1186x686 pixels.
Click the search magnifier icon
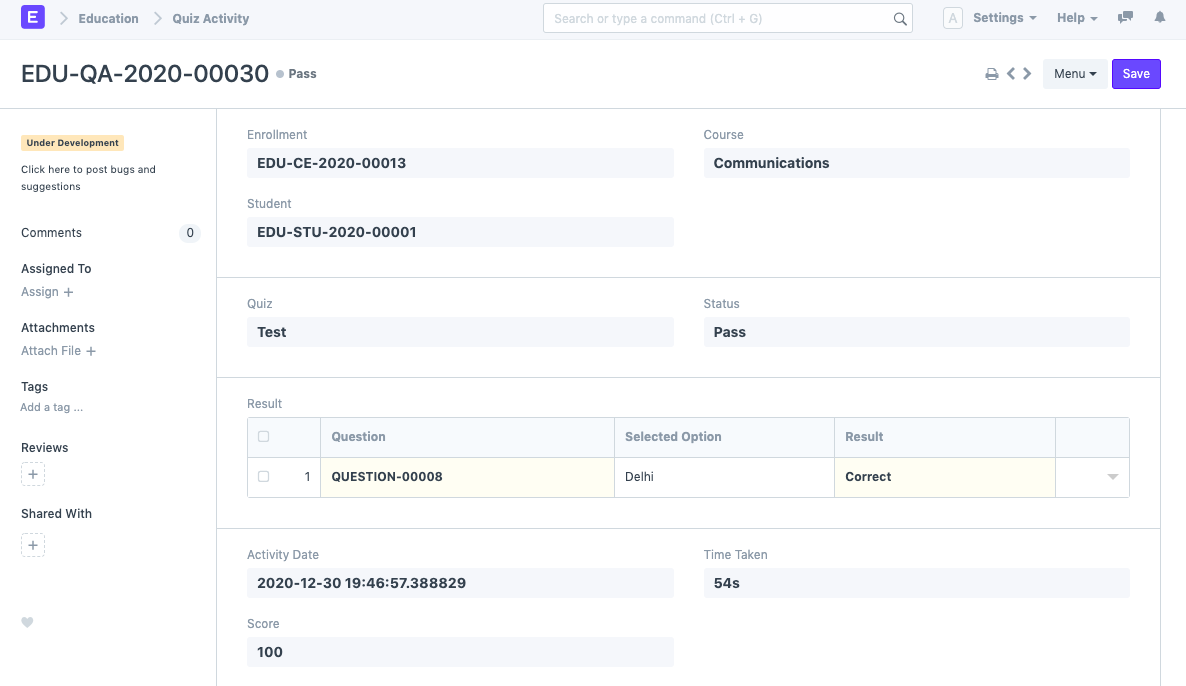point(900,19)
